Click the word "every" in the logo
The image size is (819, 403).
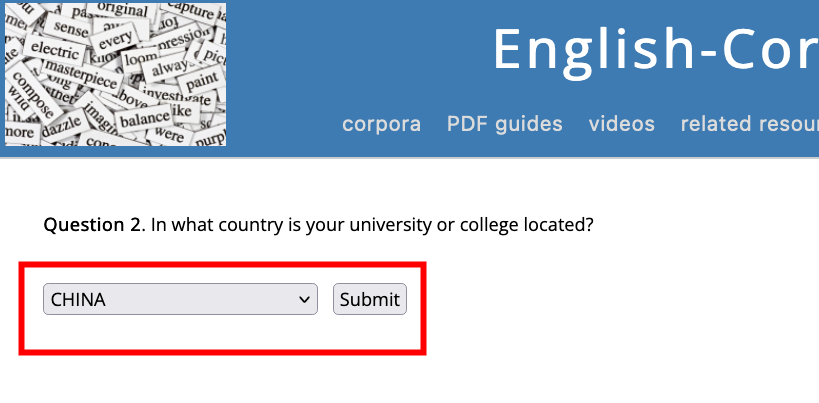click(x=116, y=39)
